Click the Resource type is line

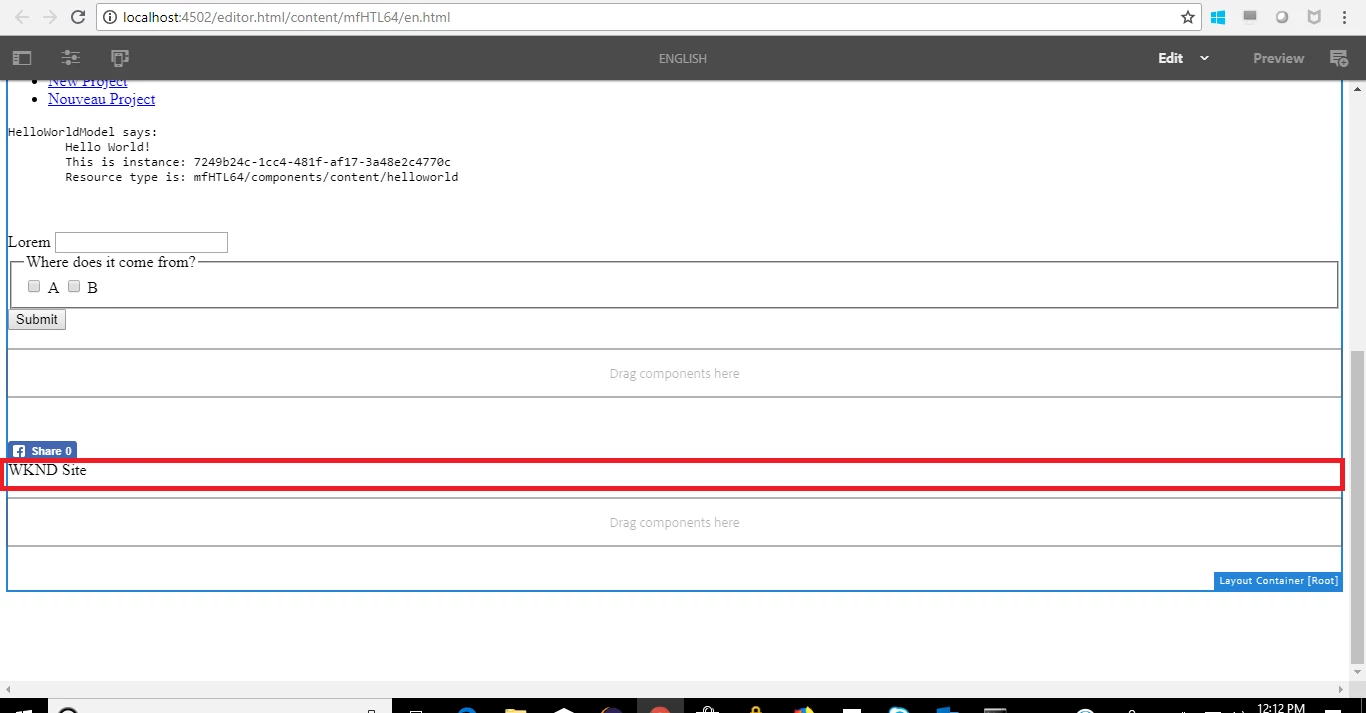point(262,177)
